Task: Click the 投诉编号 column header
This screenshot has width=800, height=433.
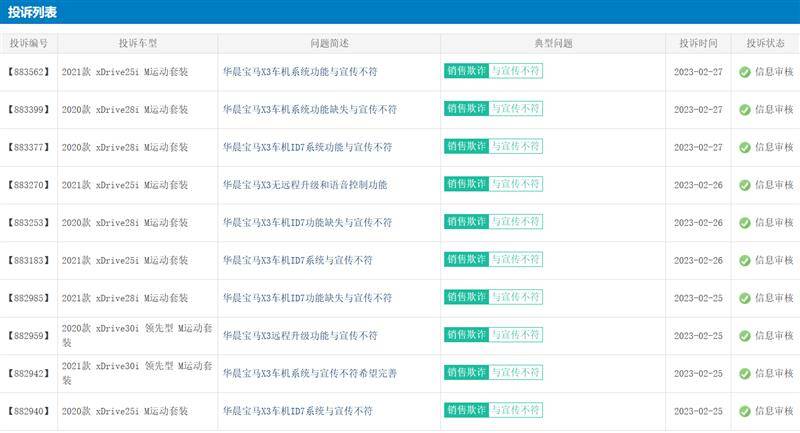Action: (x=29, y=43)
